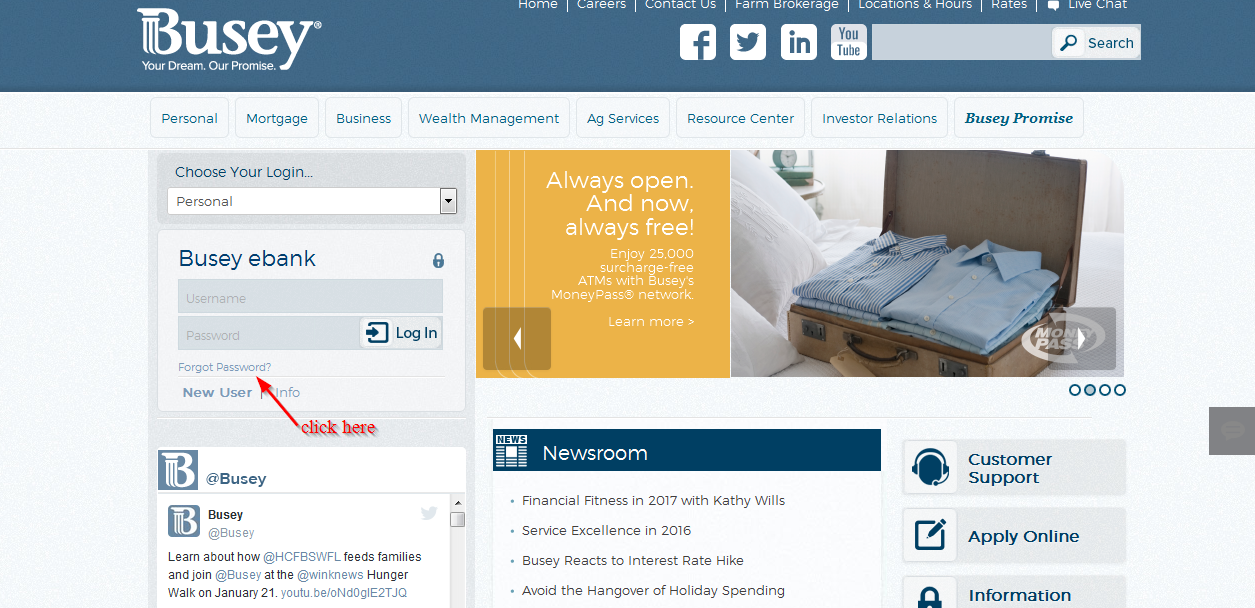Viewport: 1255px width, 608px height.
Task: Click the Busey avatar in the tweet
Action: pos(184,522)
